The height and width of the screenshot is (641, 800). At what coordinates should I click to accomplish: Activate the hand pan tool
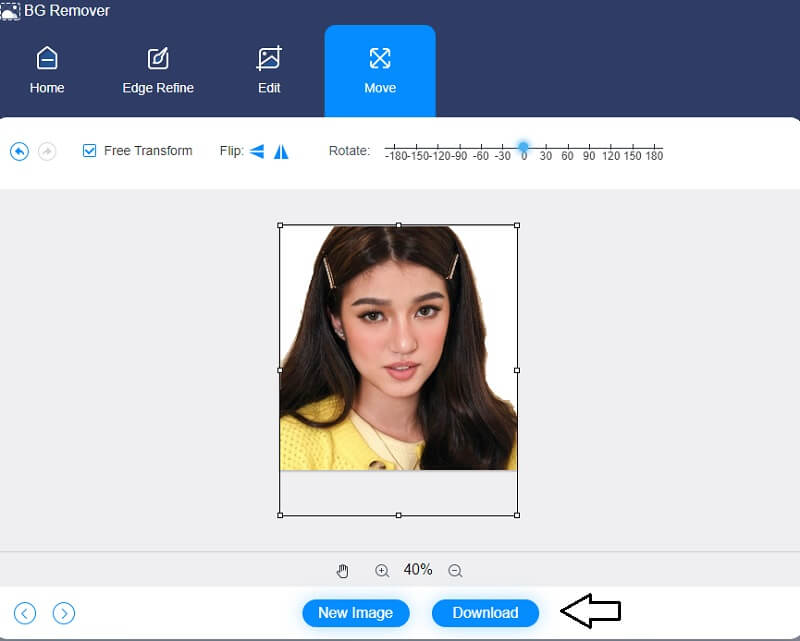point(343,570)
